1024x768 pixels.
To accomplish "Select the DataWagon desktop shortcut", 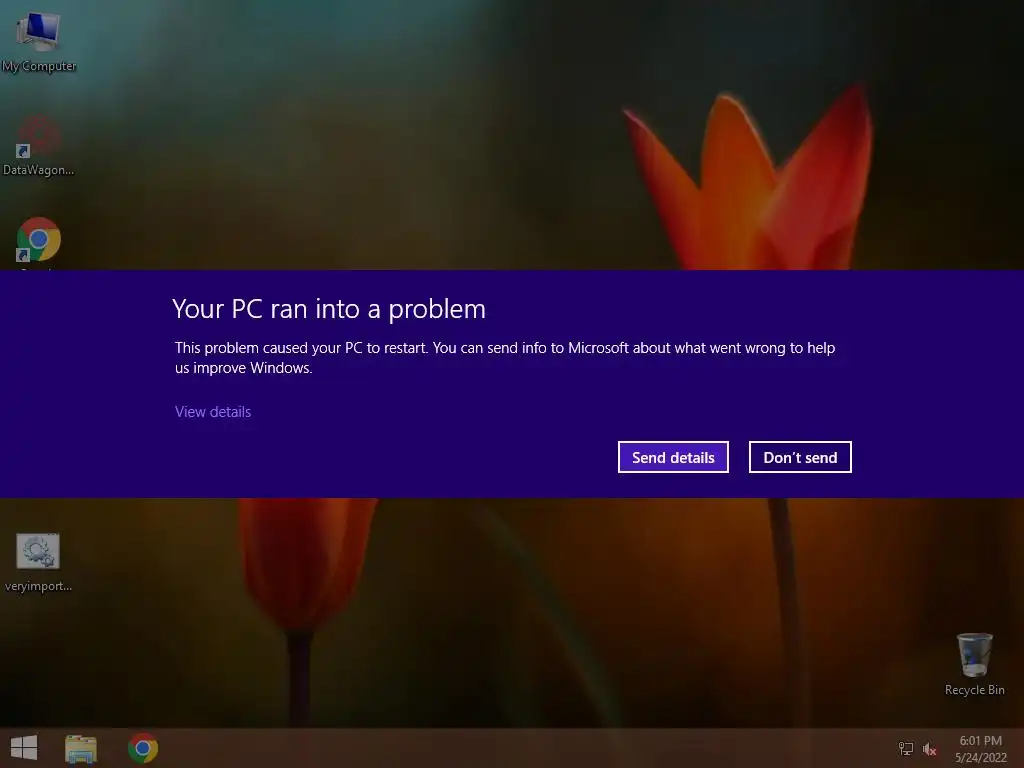I will coord(39,147).
